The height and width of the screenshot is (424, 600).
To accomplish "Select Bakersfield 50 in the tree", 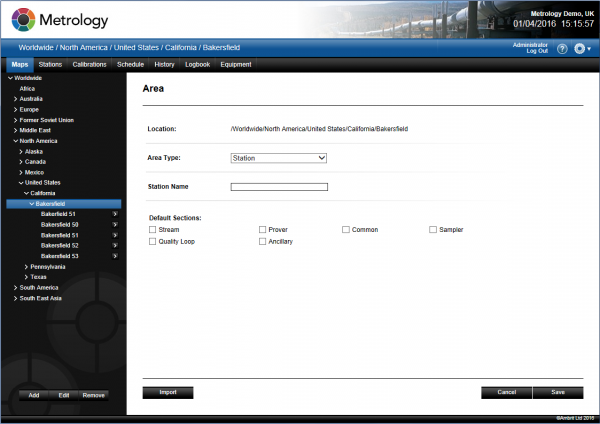I will pos(59,225).
